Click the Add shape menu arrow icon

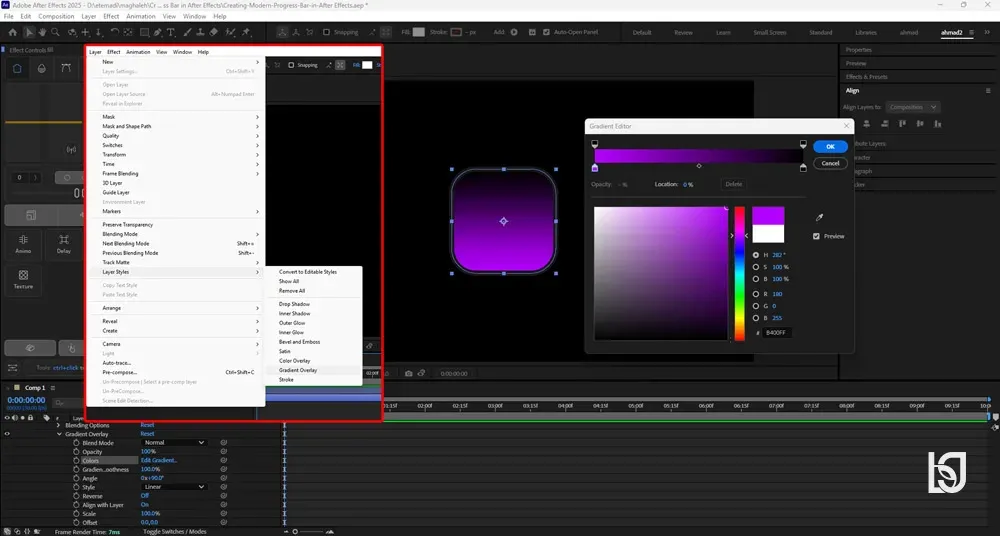[514, 32]
